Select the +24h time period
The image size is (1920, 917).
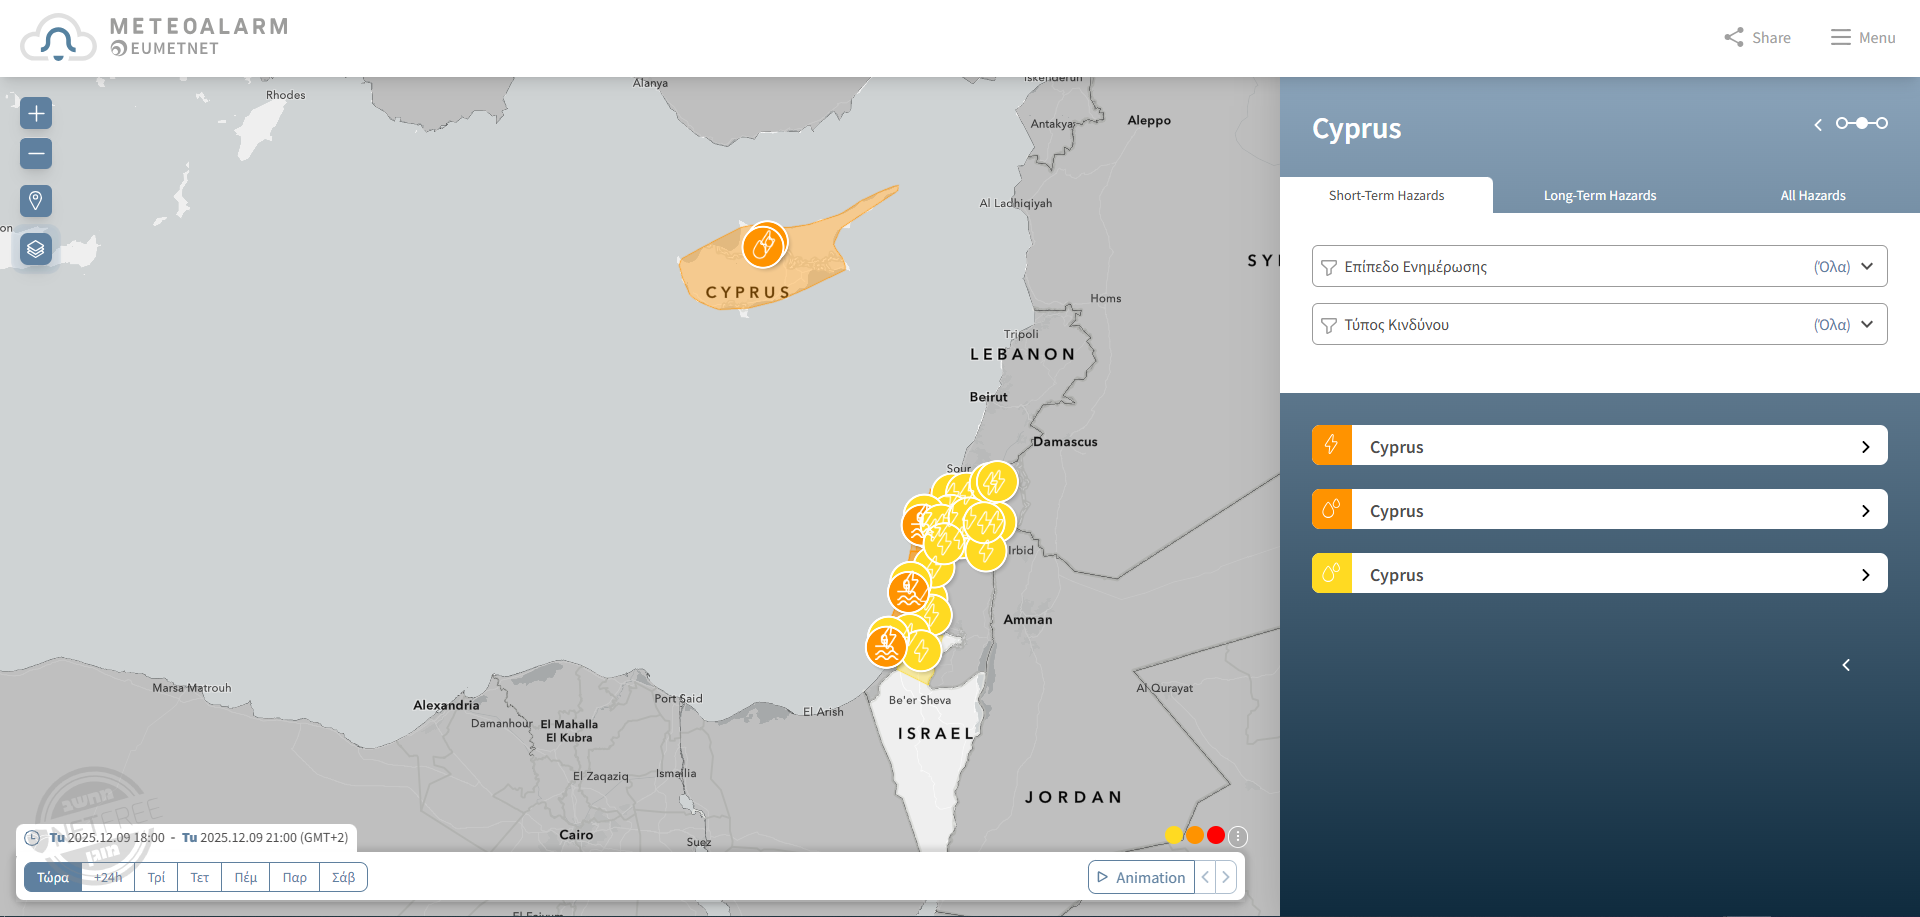click(x=108, y=877)
